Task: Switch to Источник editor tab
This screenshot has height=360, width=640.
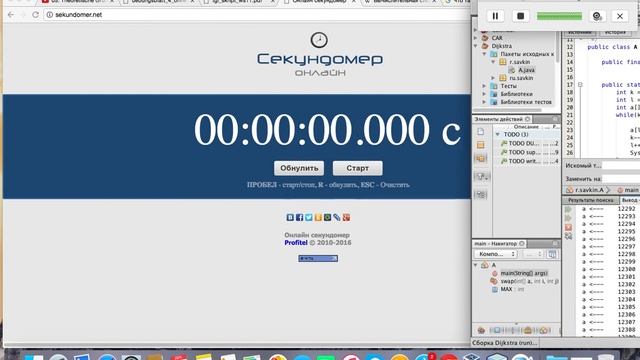Action: tap(580, 32)
